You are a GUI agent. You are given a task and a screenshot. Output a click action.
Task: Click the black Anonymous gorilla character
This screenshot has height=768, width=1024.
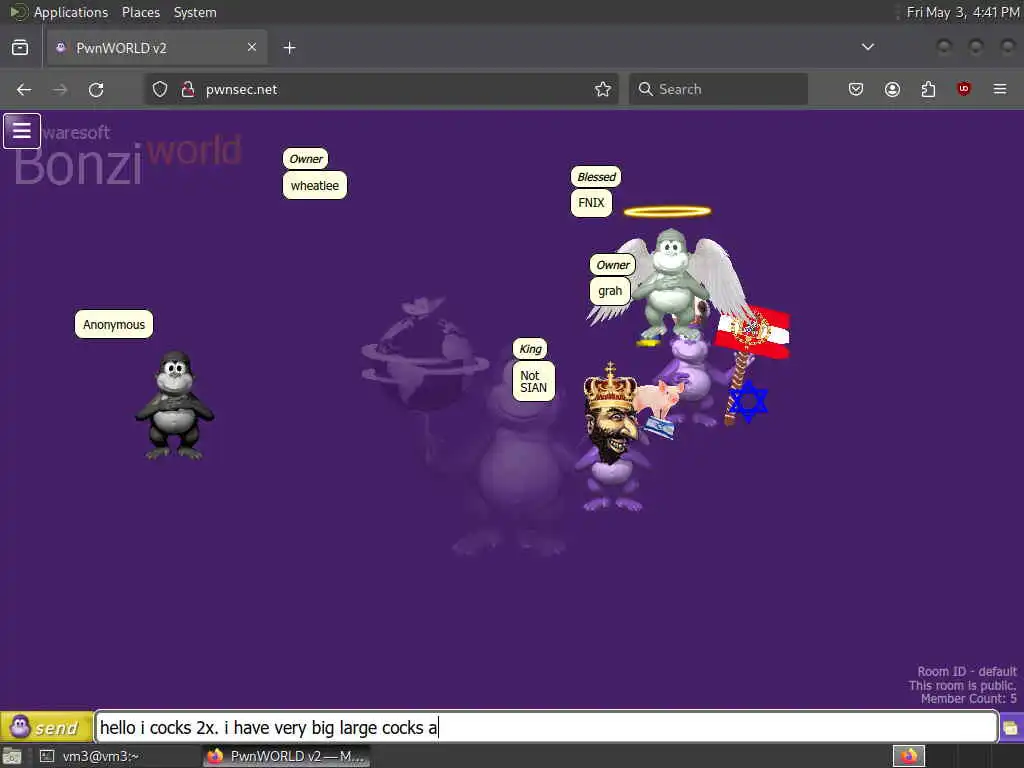point(174,406)
